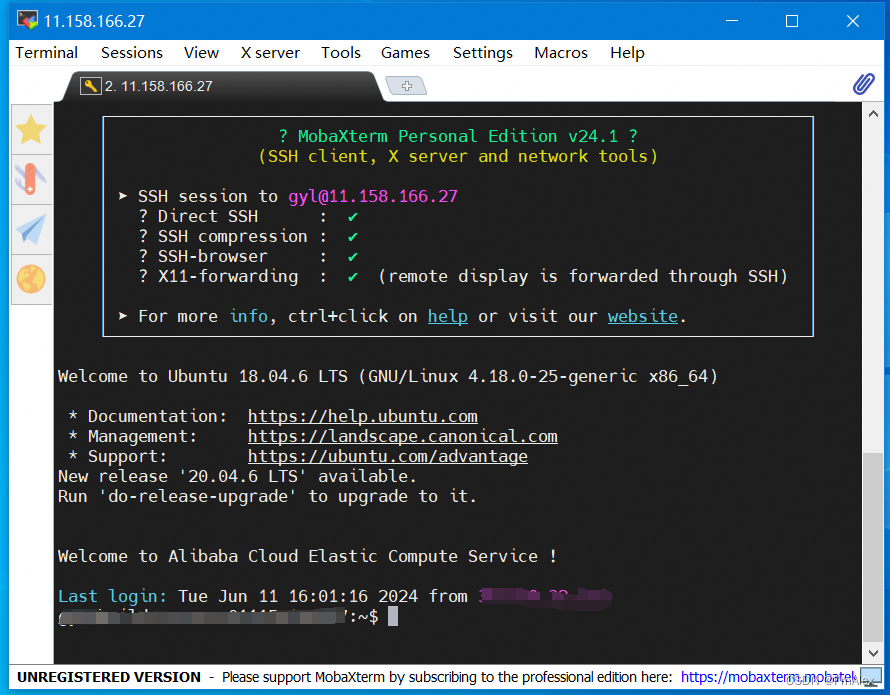Open the Macros menu
The height and width of the screenshot is (695, 890).
click(561, 53)
